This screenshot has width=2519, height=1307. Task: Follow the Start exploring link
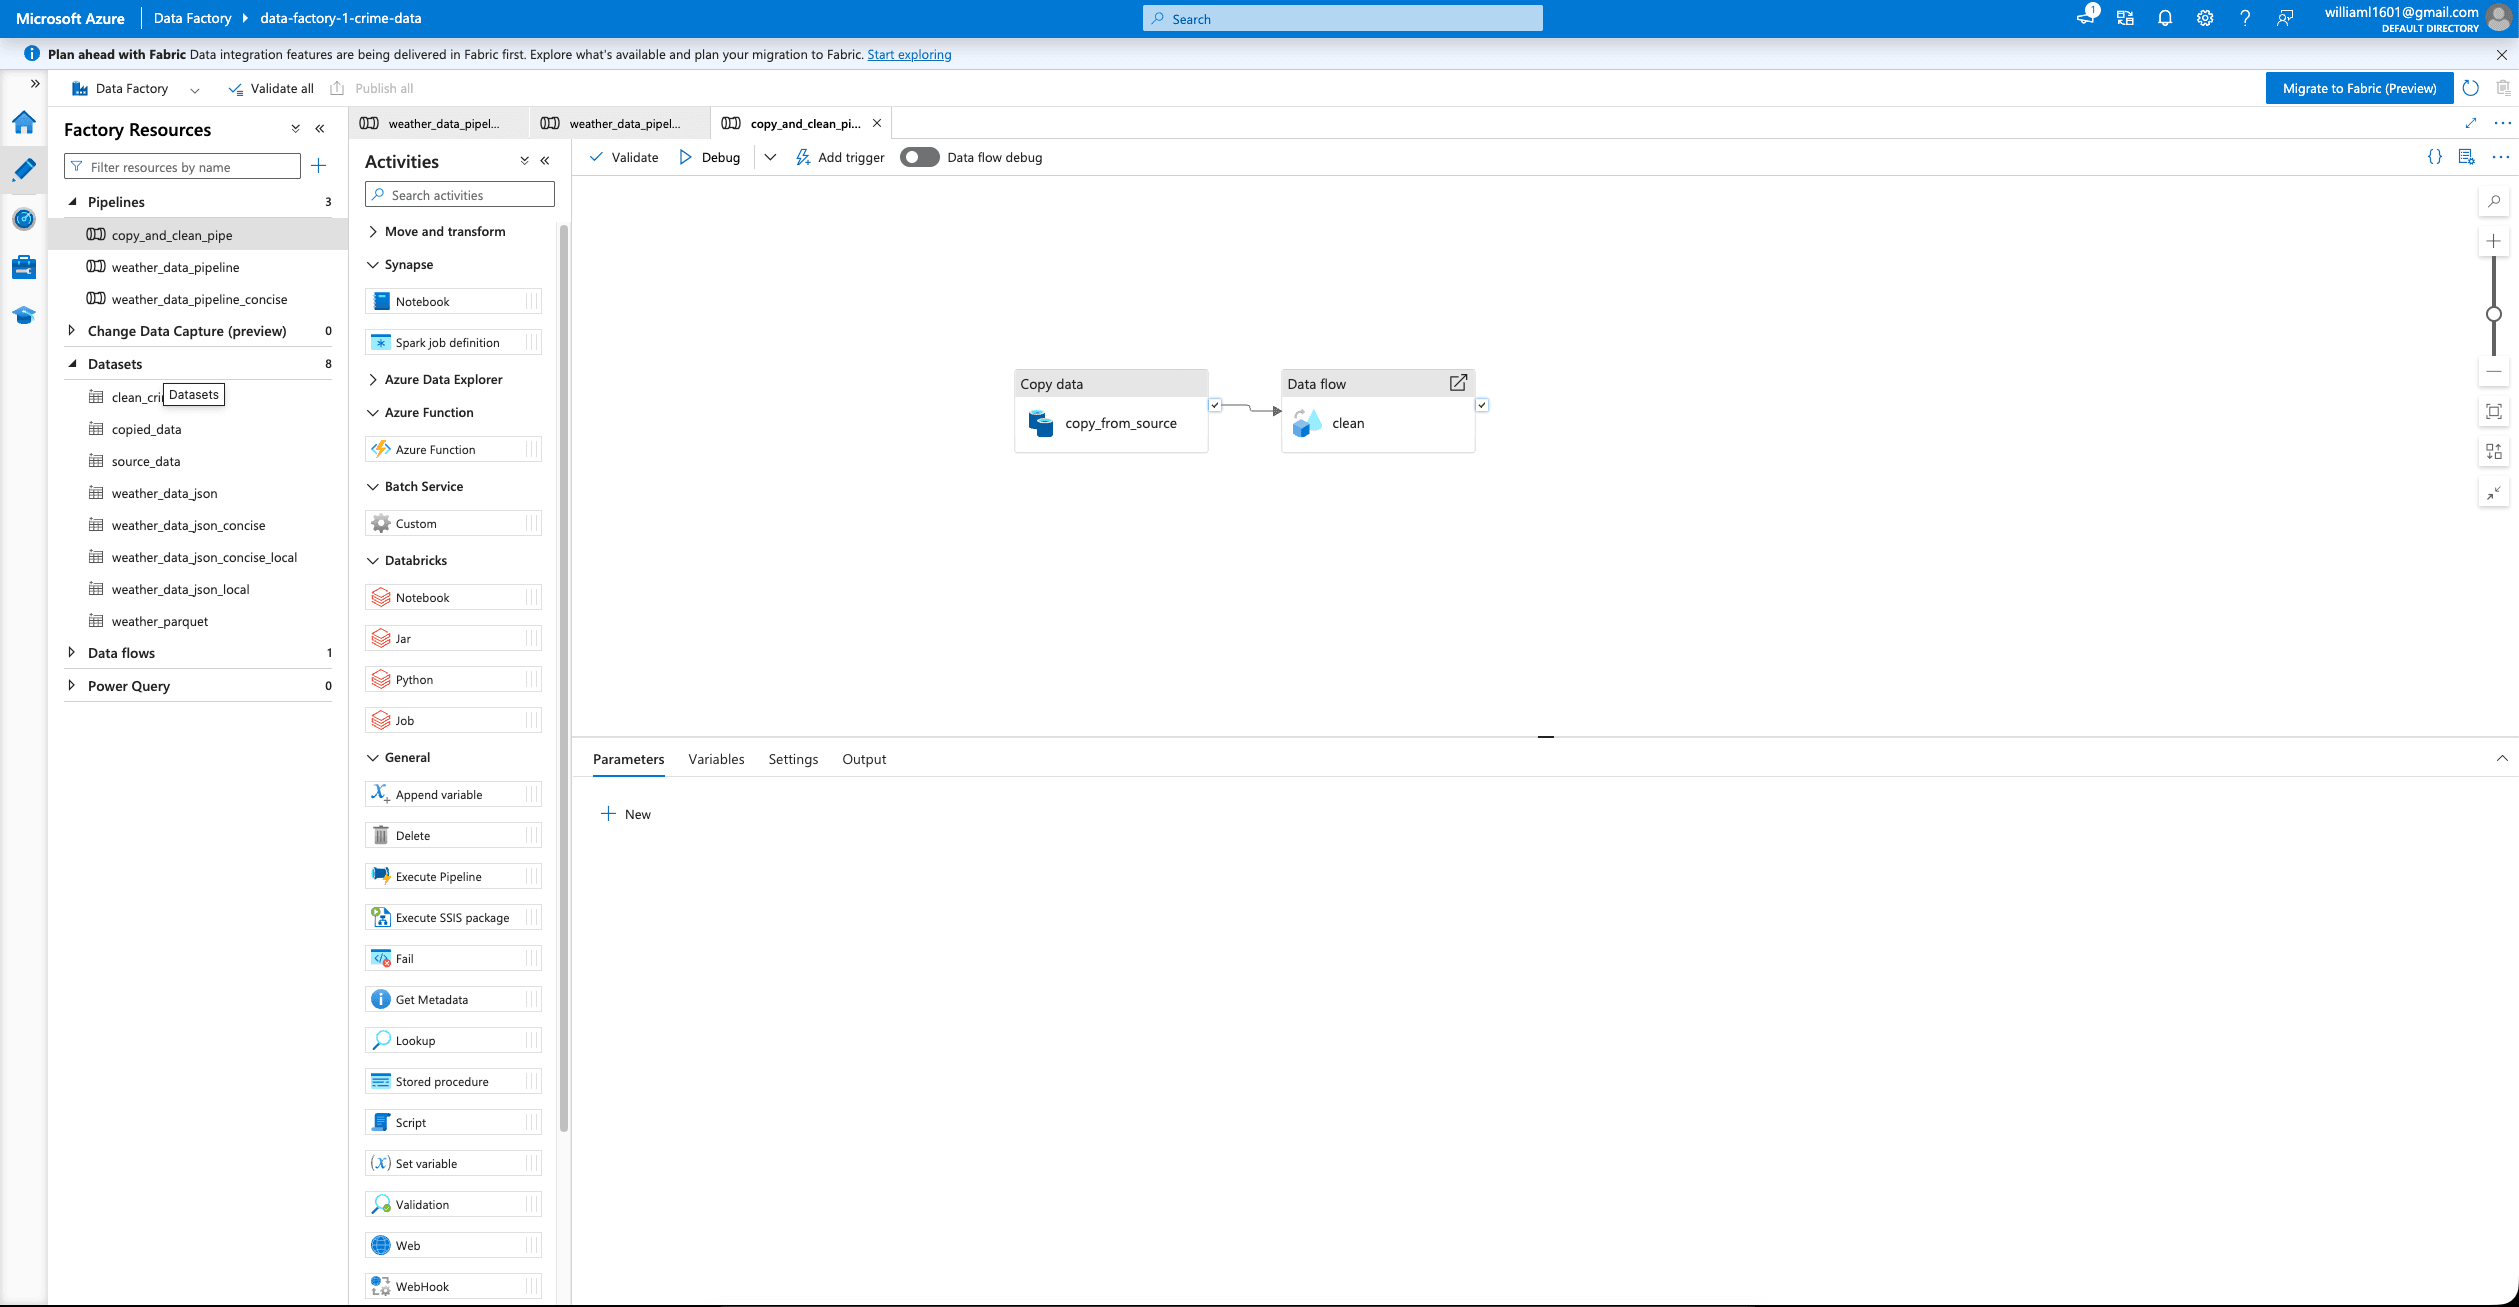pyautogui.click(x=909, y=54)
